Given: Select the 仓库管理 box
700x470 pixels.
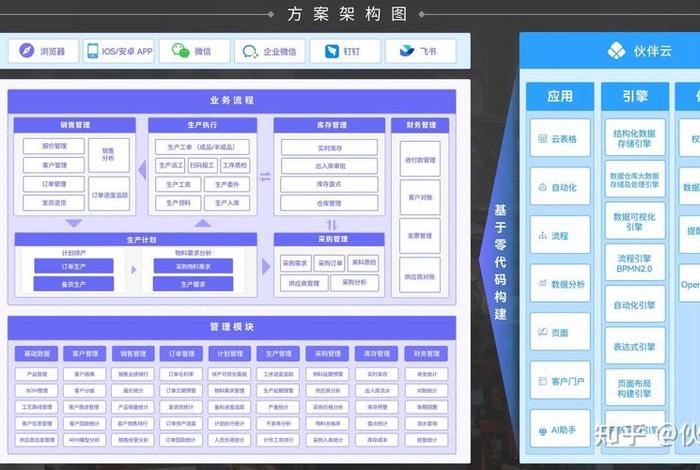Looking at the screenshot, I should point(329,203).
